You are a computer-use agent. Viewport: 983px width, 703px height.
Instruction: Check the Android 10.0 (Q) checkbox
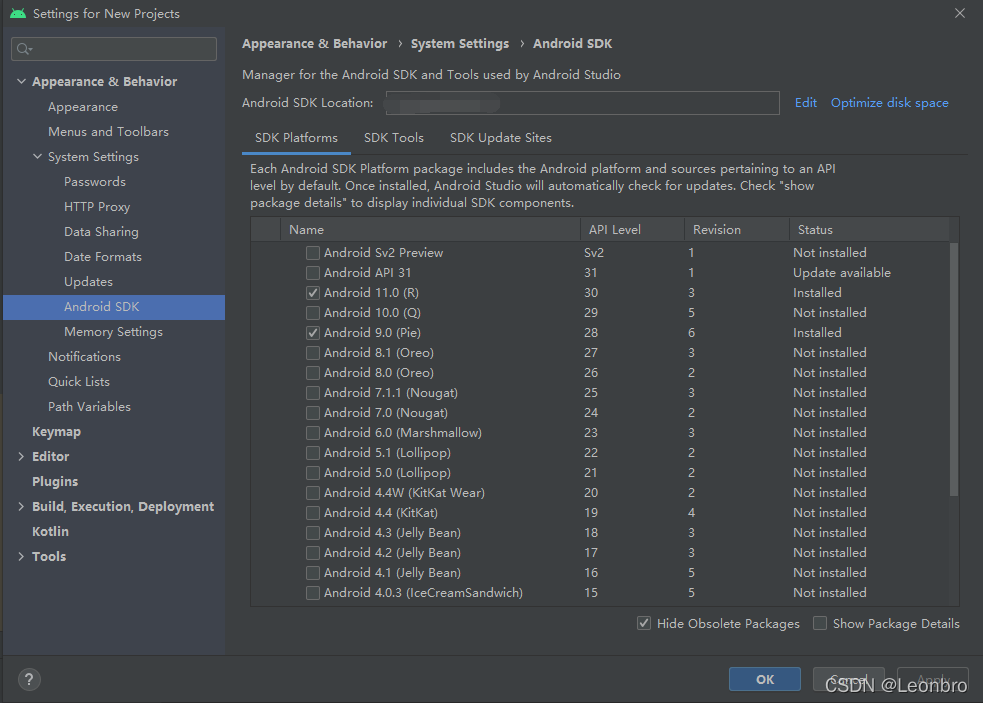(x=313, y=313)
